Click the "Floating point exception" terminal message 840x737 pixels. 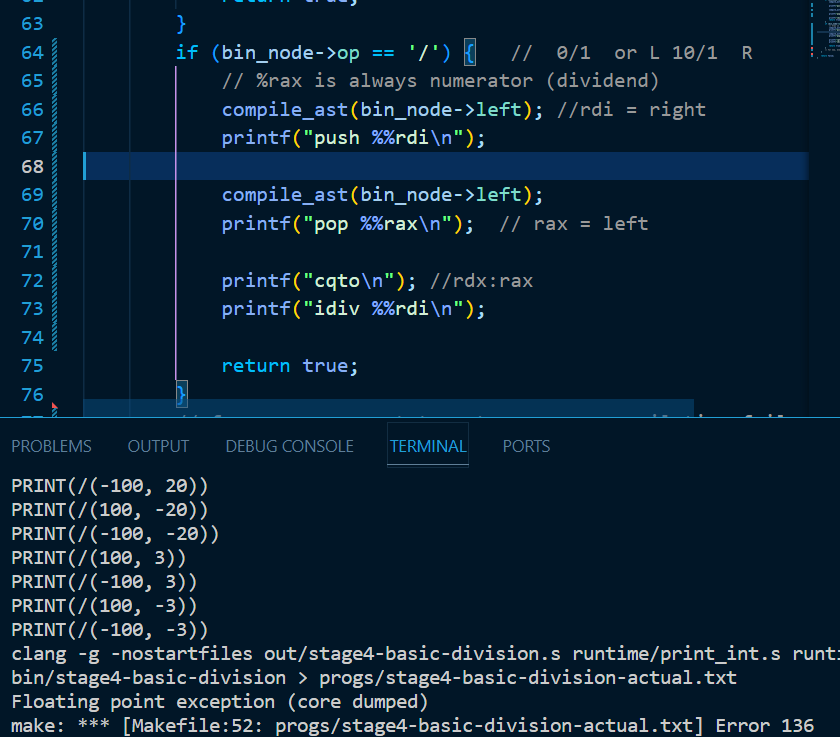coord(142,701)
